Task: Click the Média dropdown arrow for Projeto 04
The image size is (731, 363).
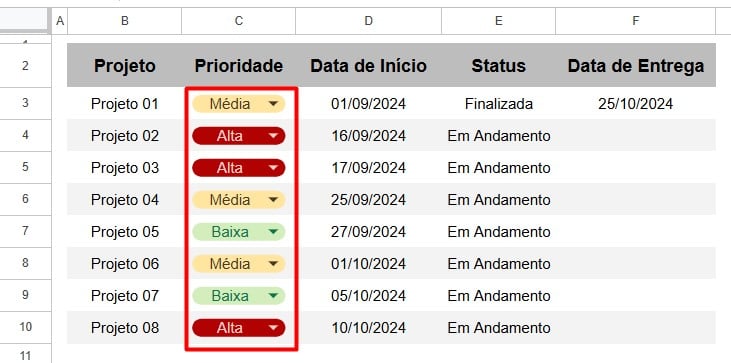Action: click(x=273, y=200)
